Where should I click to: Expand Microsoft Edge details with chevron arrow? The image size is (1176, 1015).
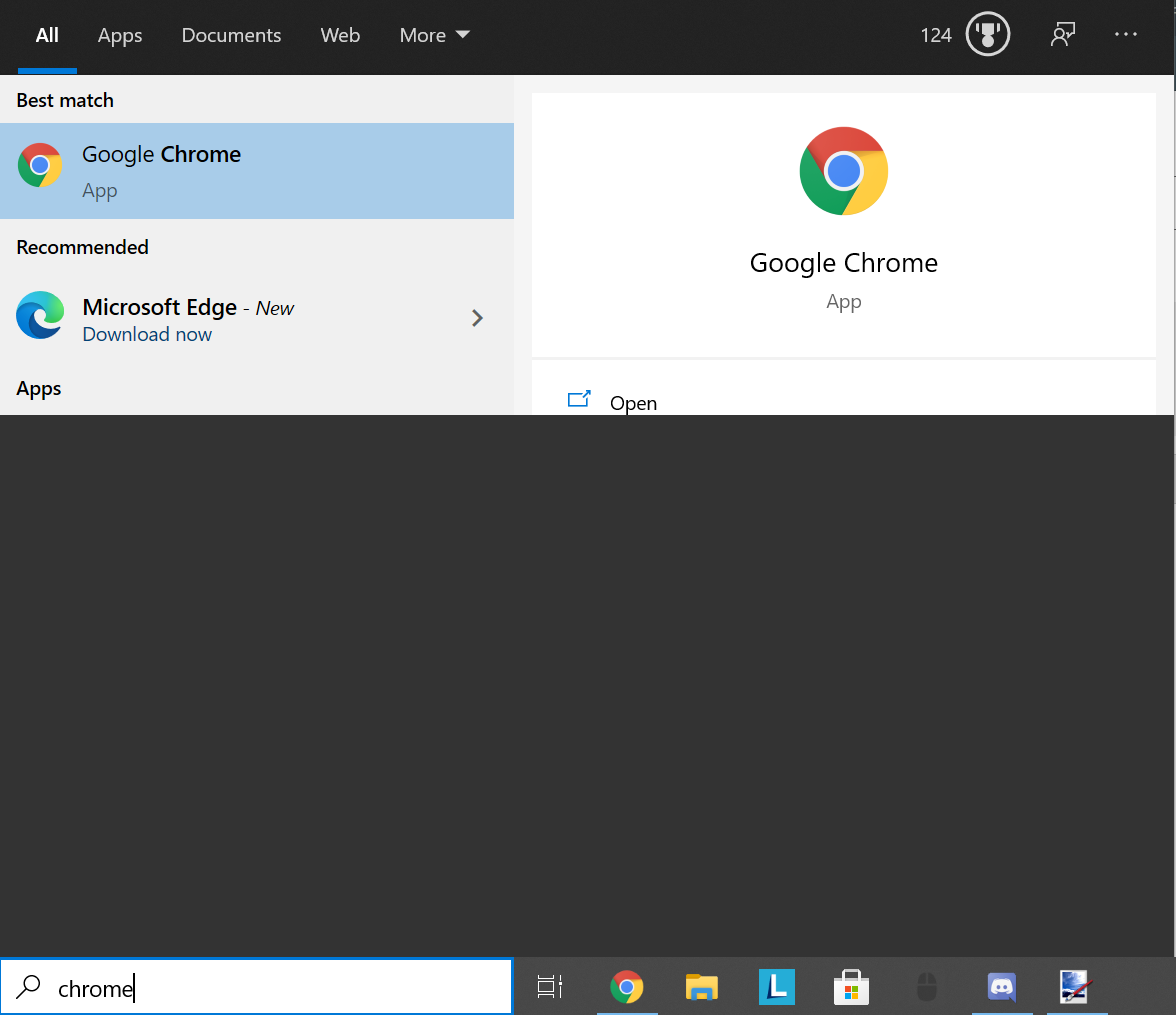coord(477,318)
